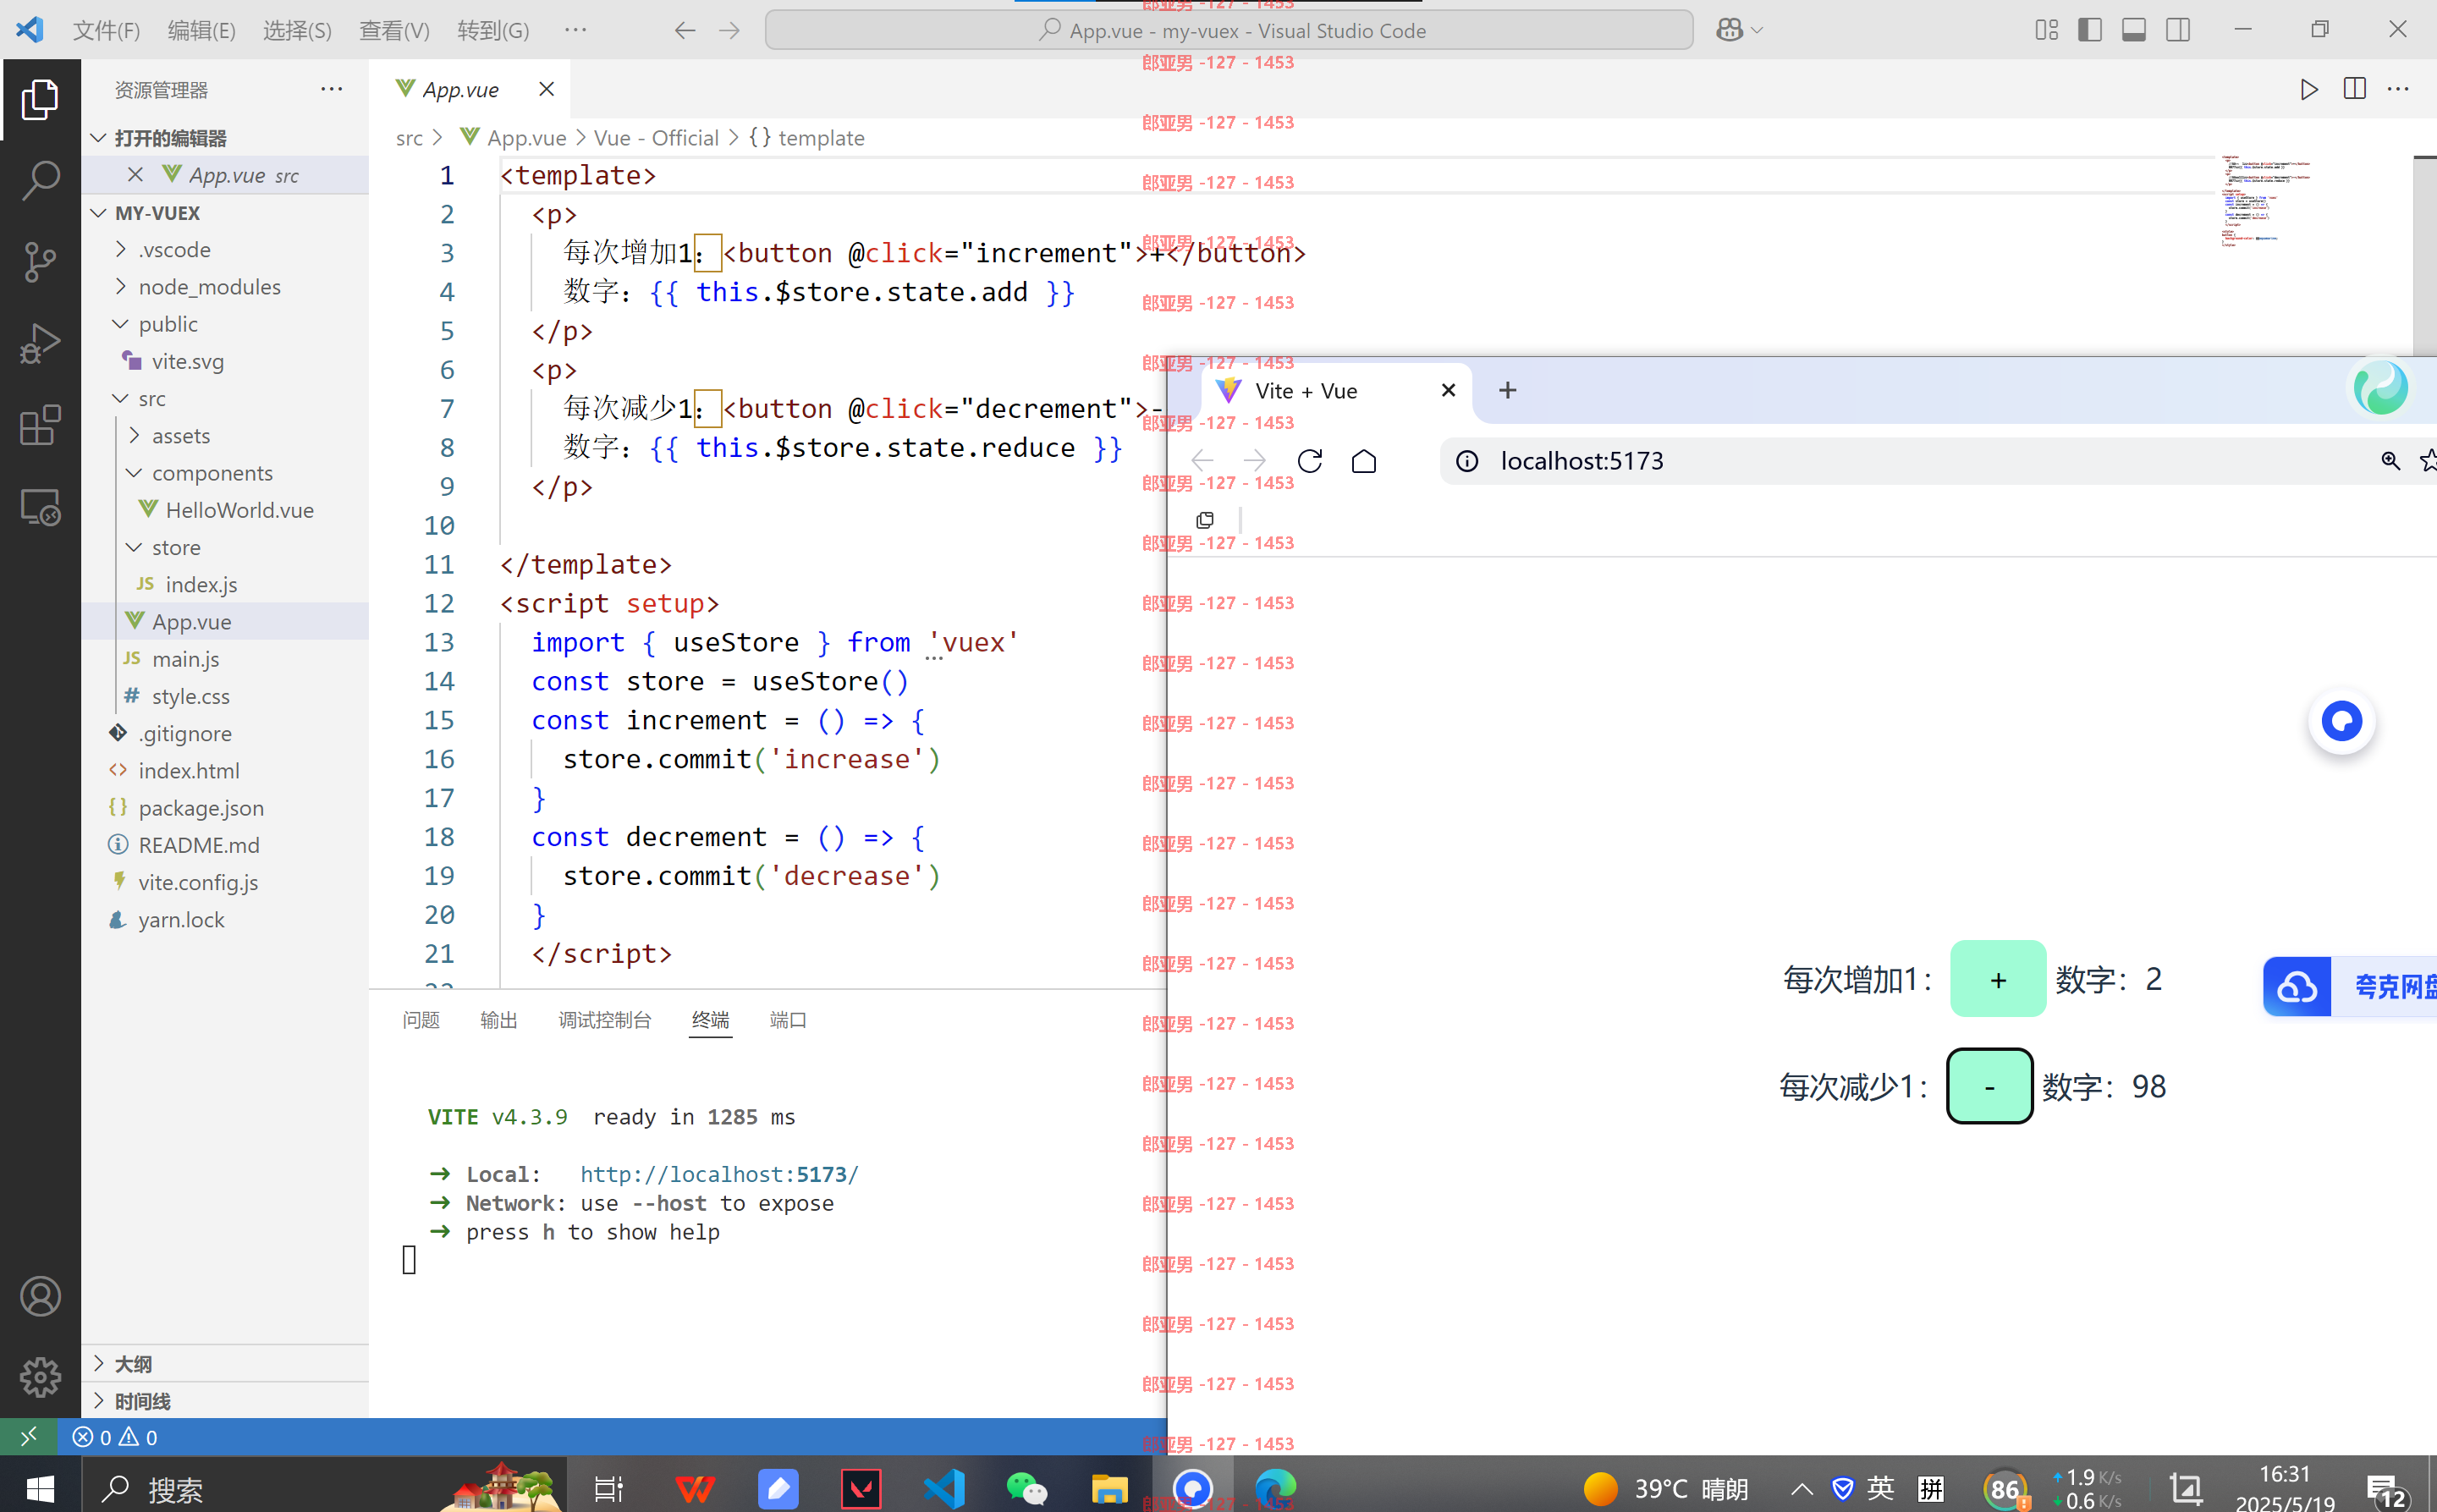Toggle the bottom panel visibility

[x=2134, y=30]
